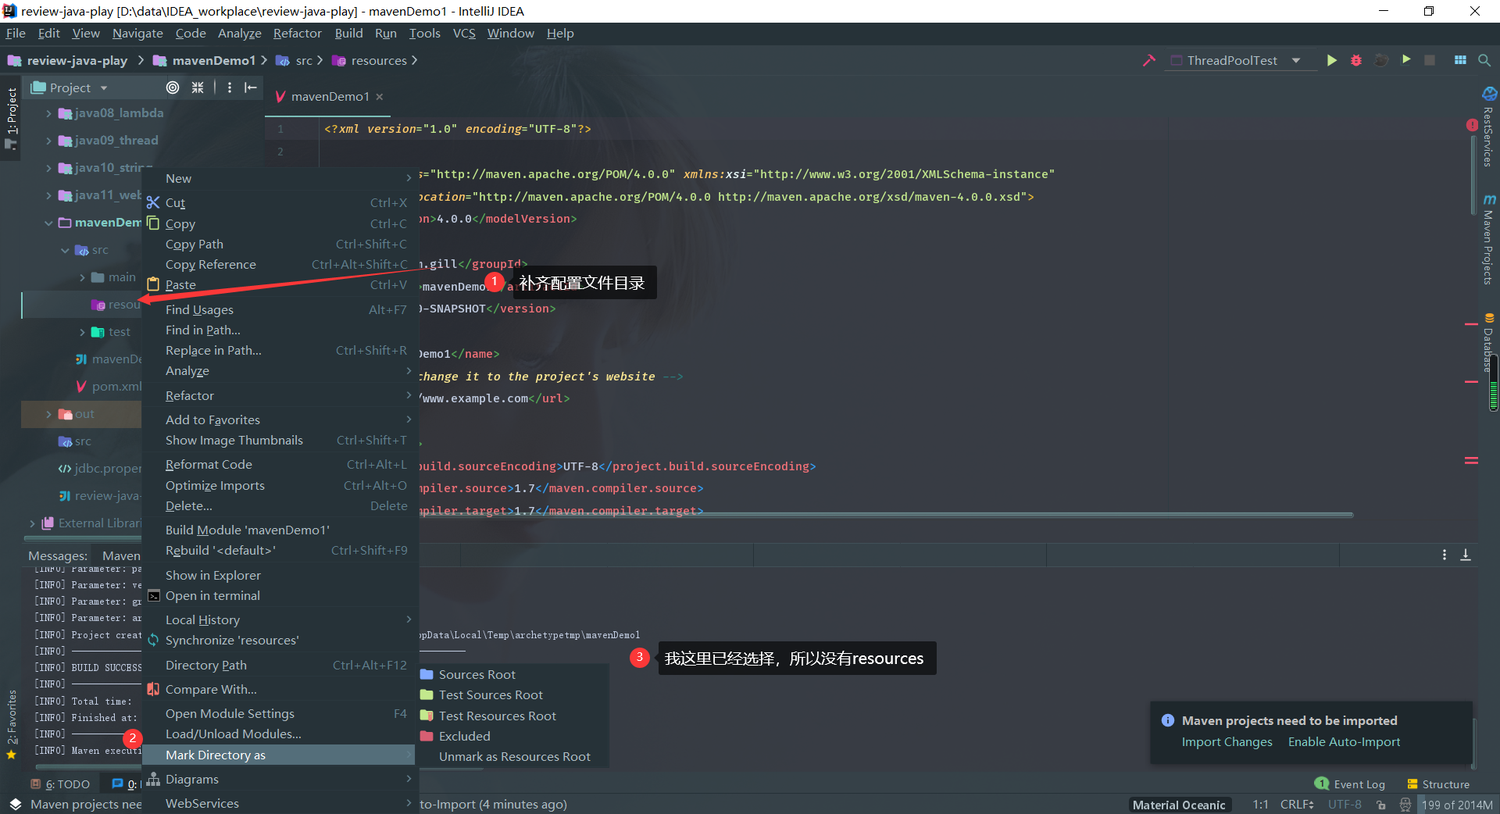
Task: Open the 2: Favorites side tab
Action: (x=11, y=724)
